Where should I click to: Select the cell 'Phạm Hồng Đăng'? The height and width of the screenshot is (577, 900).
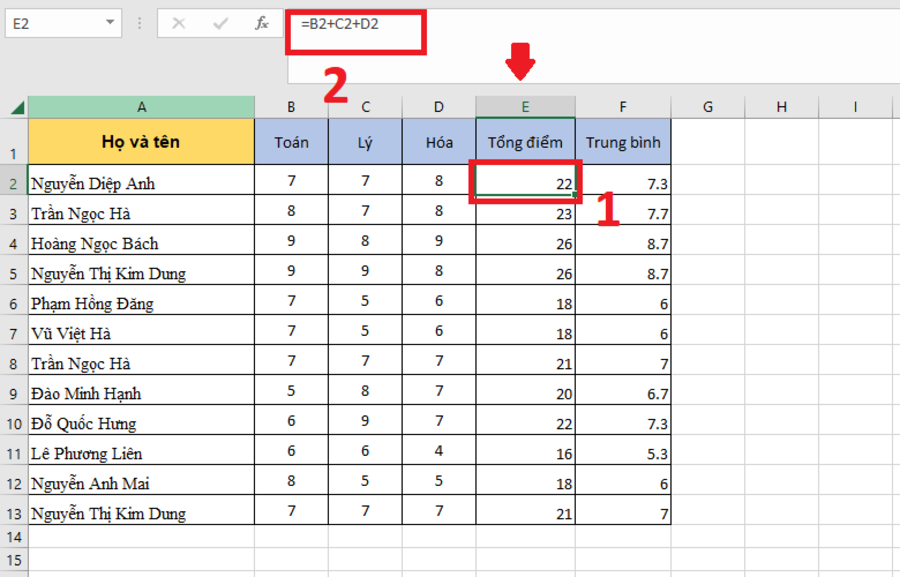tap(141, 300)
